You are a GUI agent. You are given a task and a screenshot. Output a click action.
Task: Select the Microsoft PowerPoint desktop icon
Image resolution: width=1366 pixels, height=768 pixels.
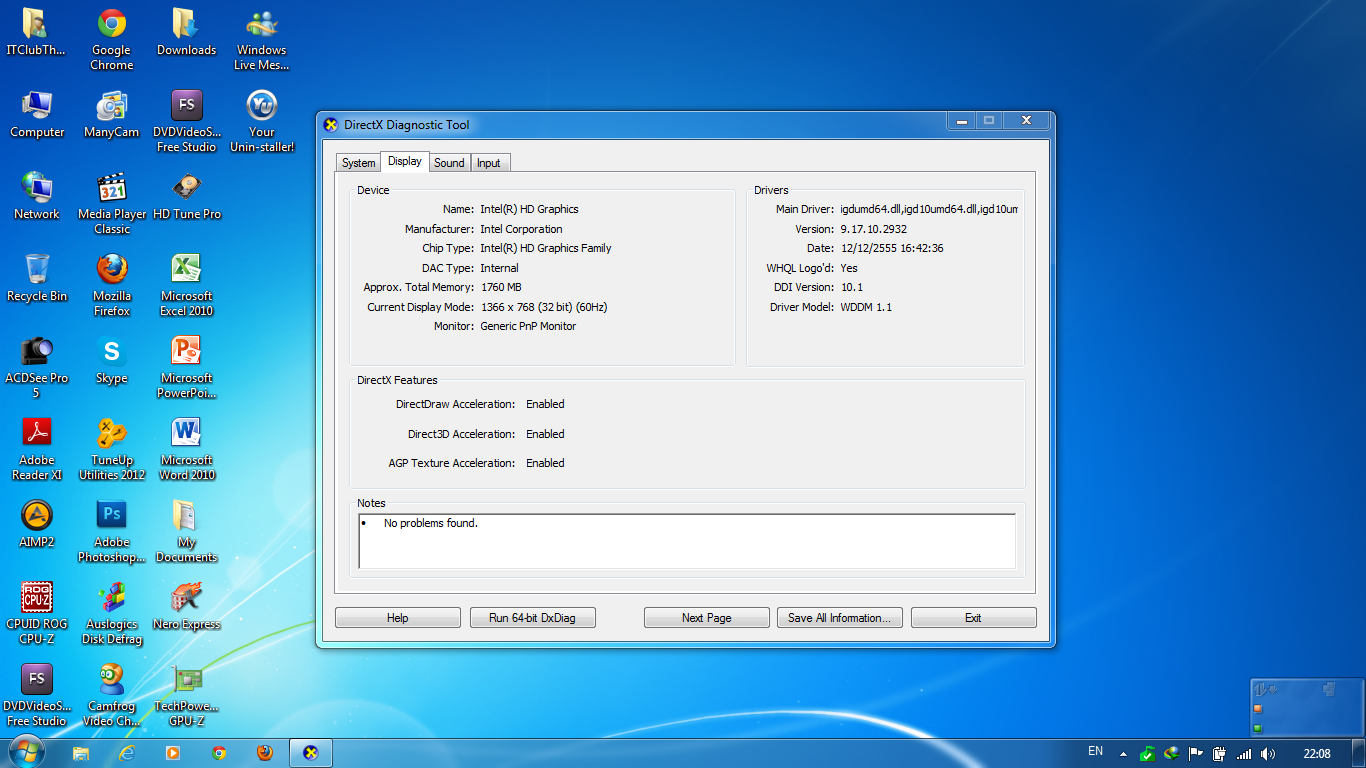click(x=186, y=368)
